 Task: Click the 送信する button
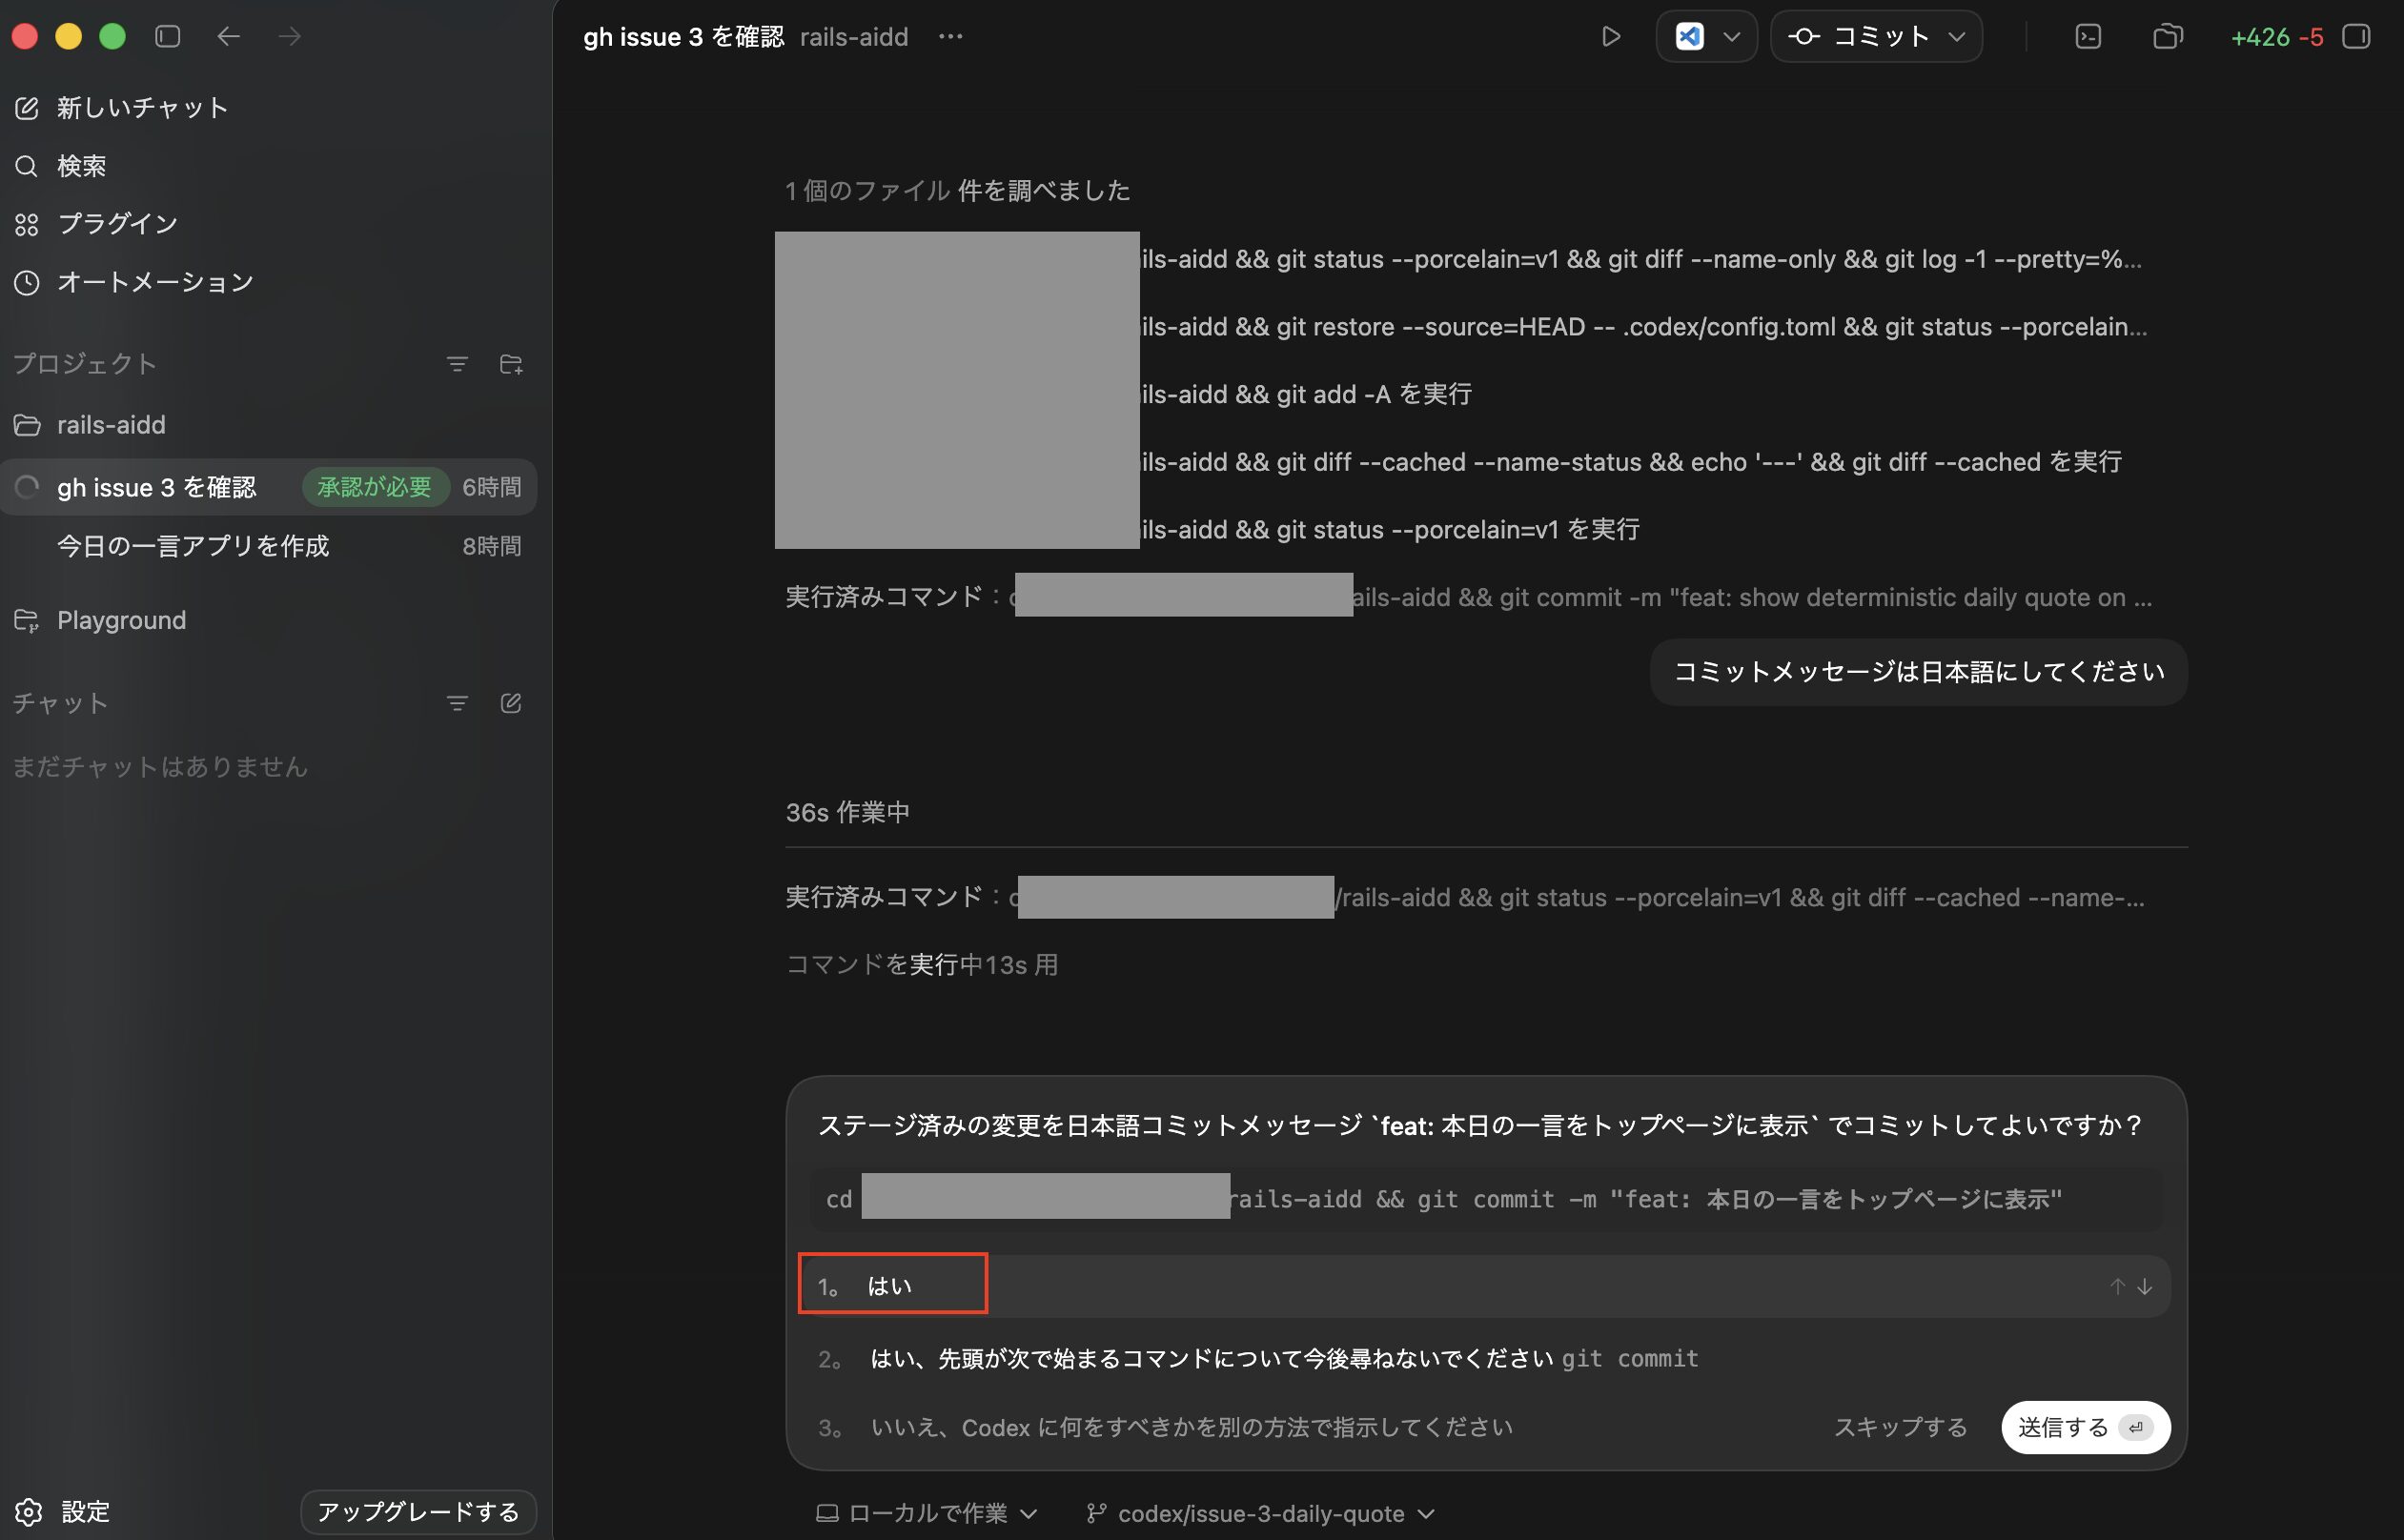2084,1427
